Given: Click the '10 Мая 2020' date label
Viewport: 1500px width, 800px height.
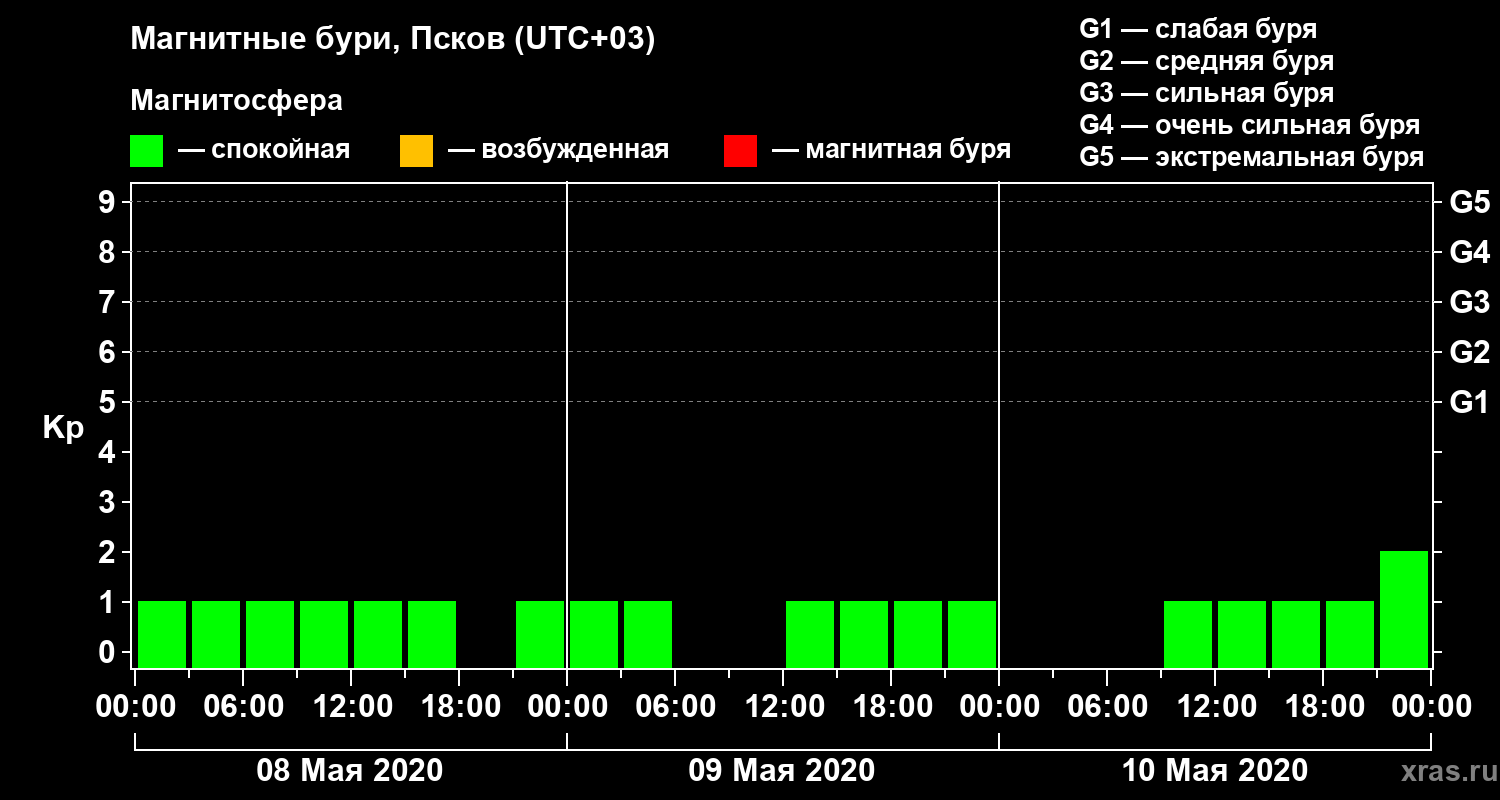Looking at the screenshot, I should 1214,771.
